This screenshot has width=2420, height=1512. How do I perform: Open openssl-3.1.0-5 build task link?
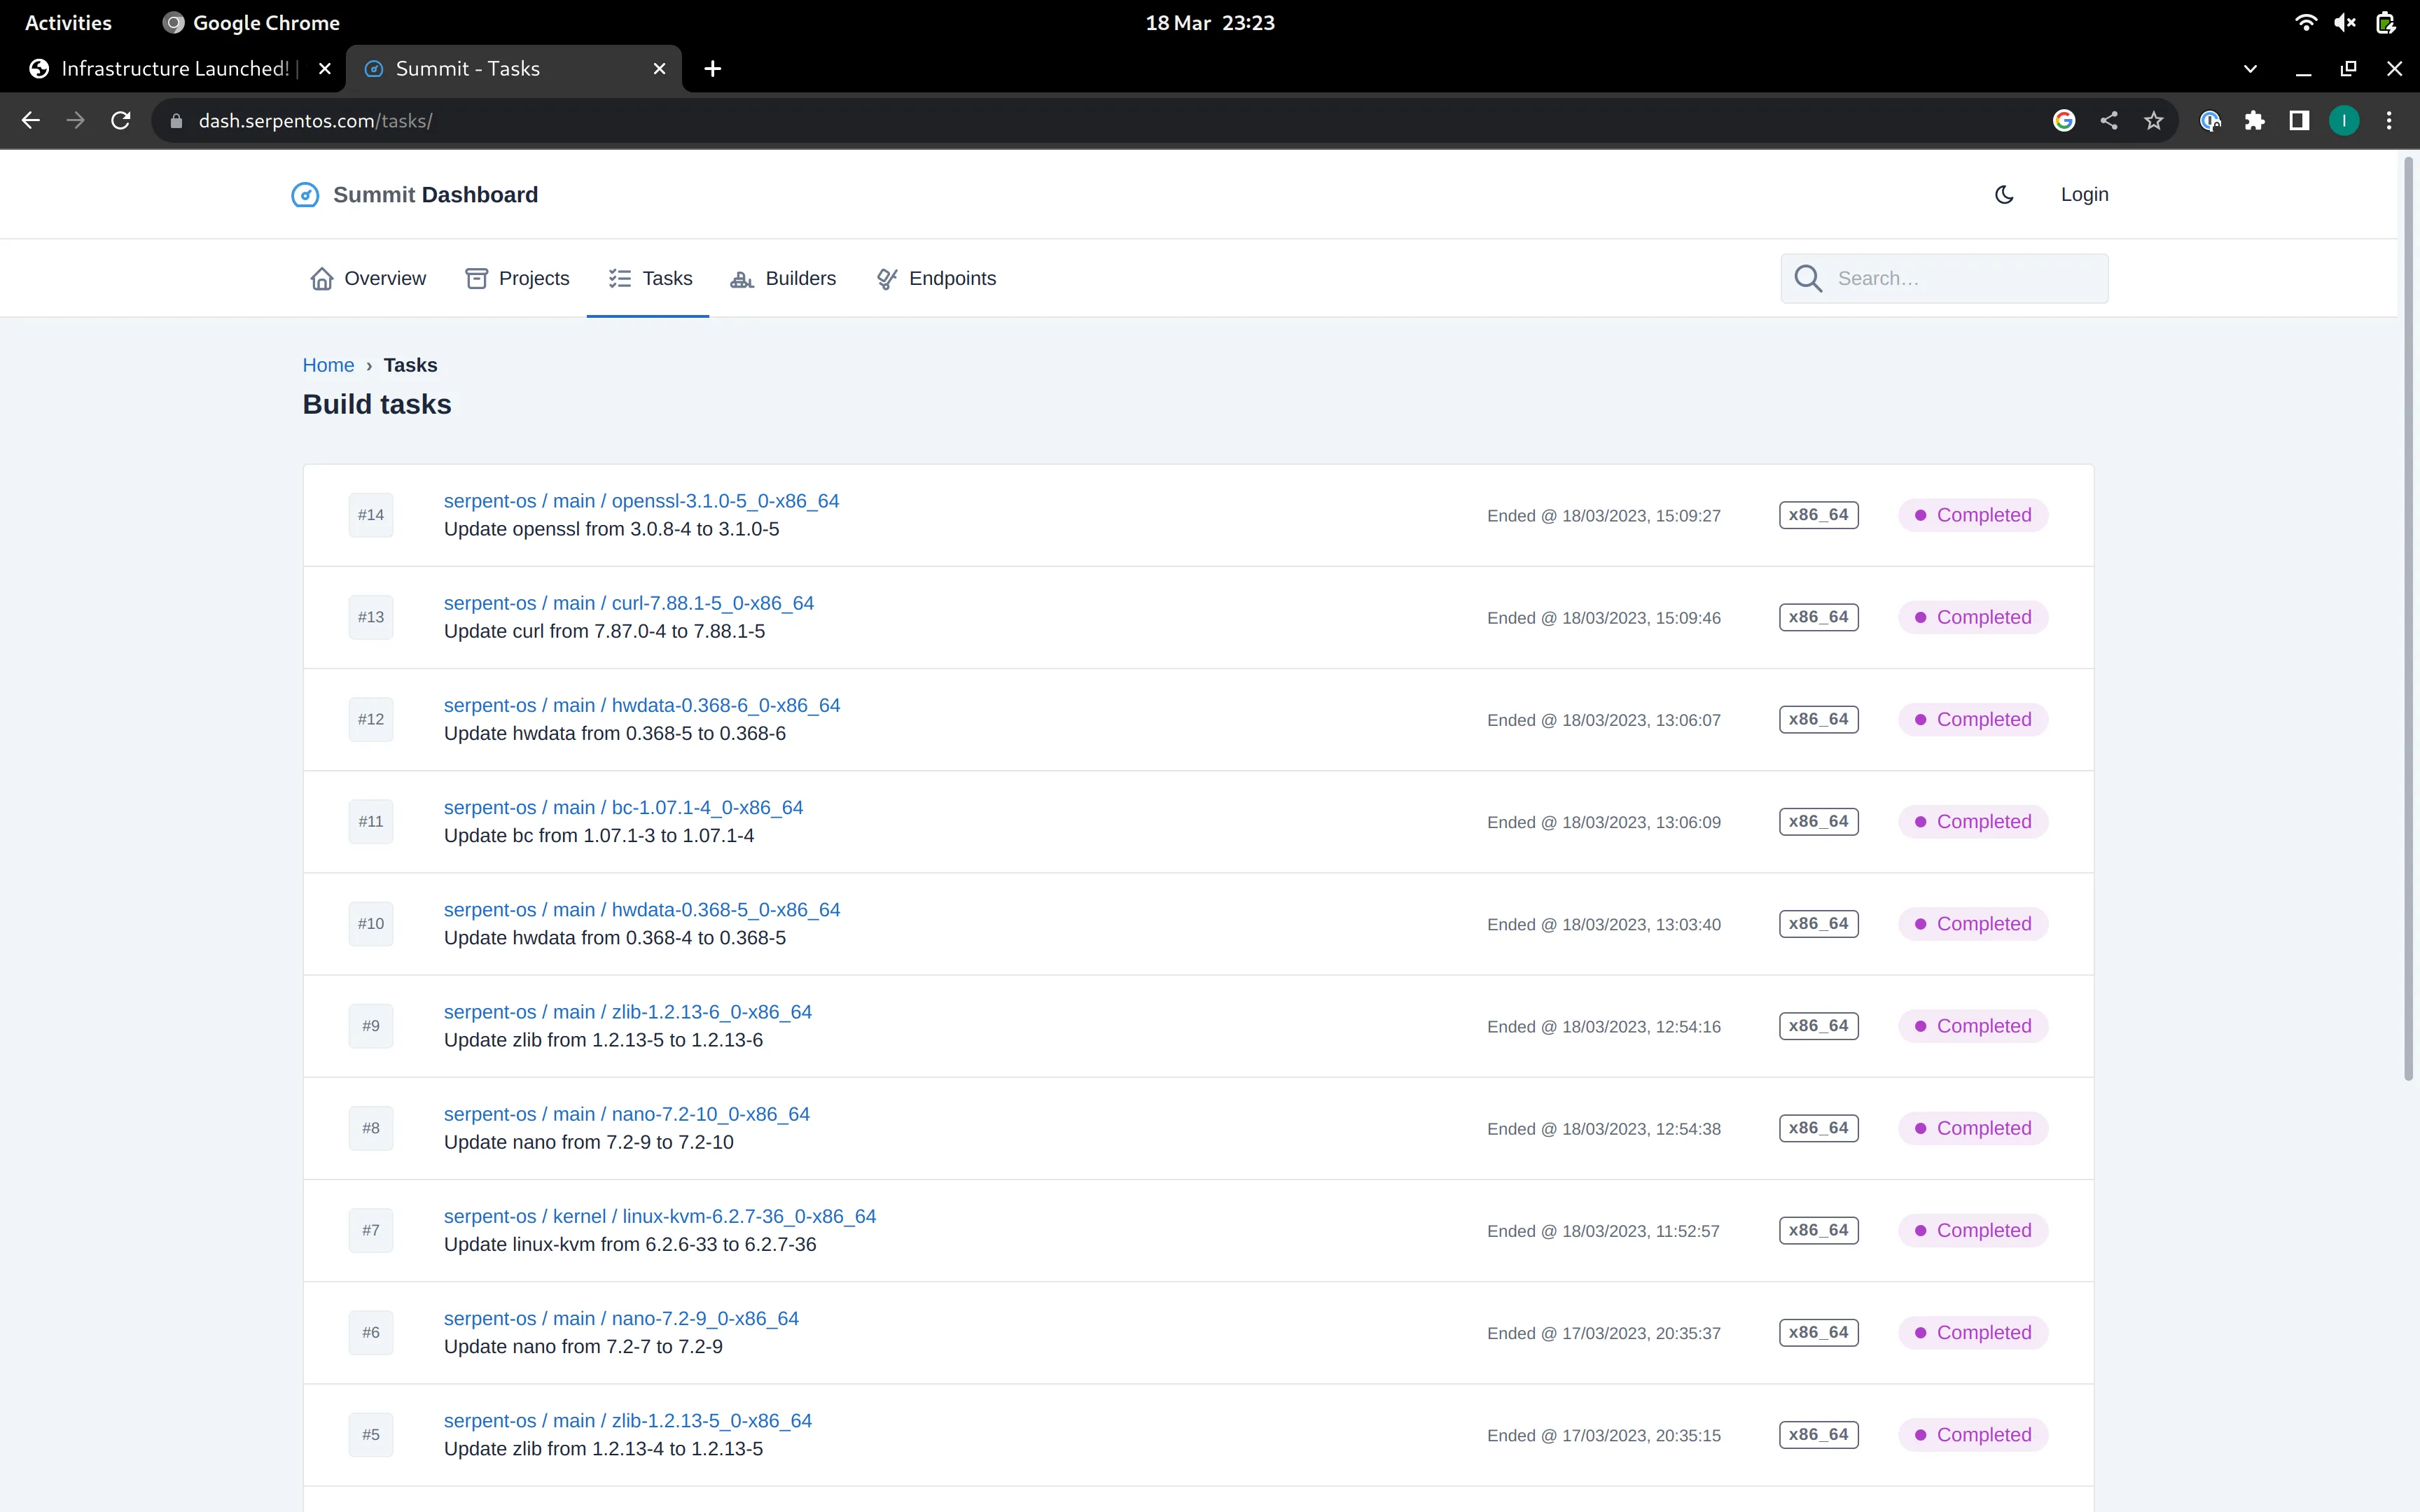point(641,501)
